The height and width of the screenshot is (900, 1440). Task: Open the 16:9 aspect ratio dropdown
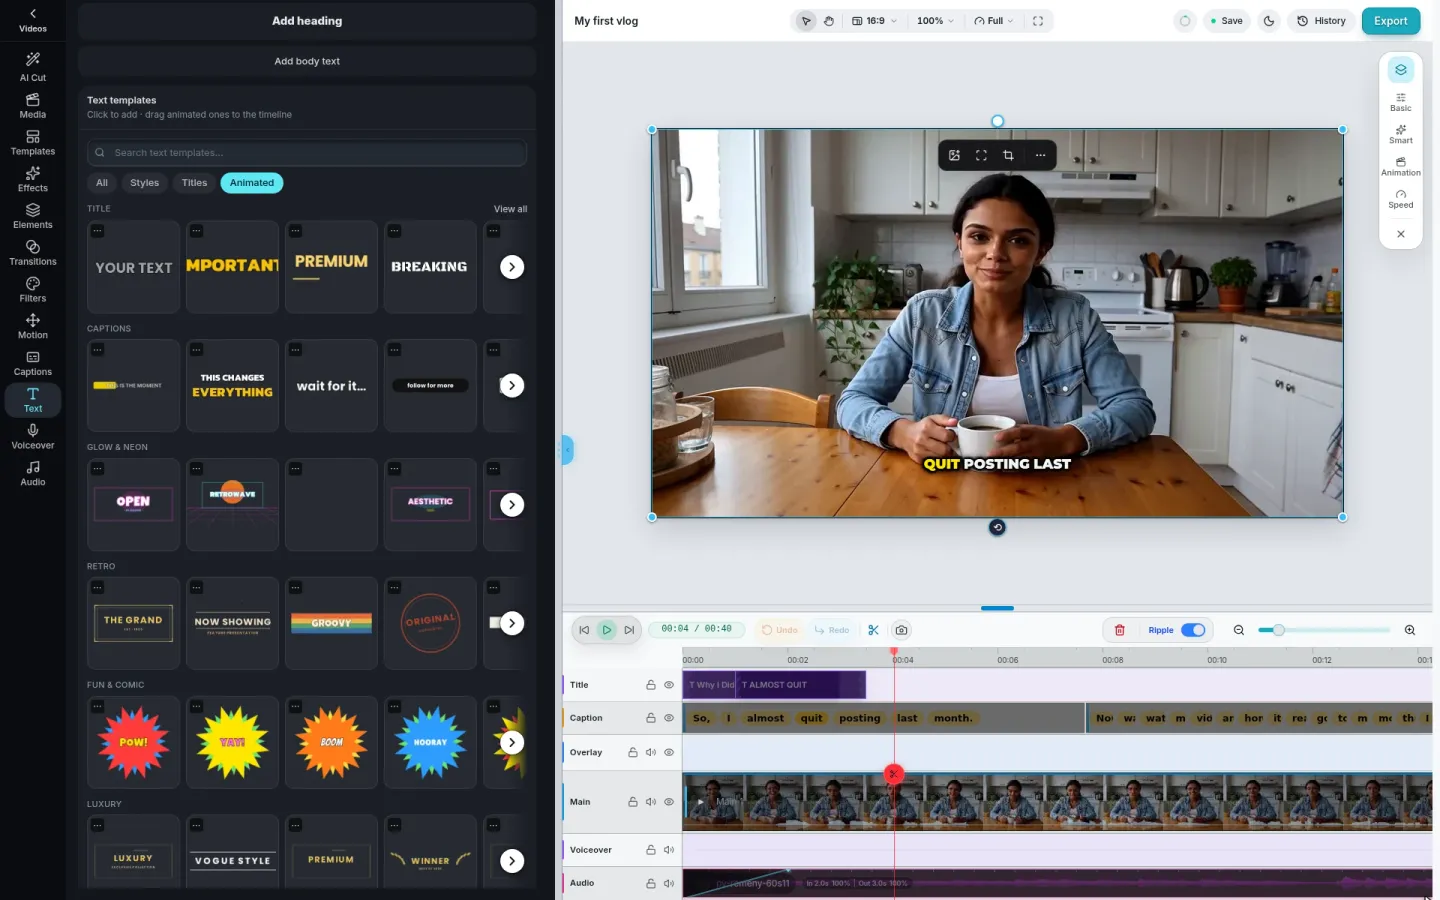point(875,21)
